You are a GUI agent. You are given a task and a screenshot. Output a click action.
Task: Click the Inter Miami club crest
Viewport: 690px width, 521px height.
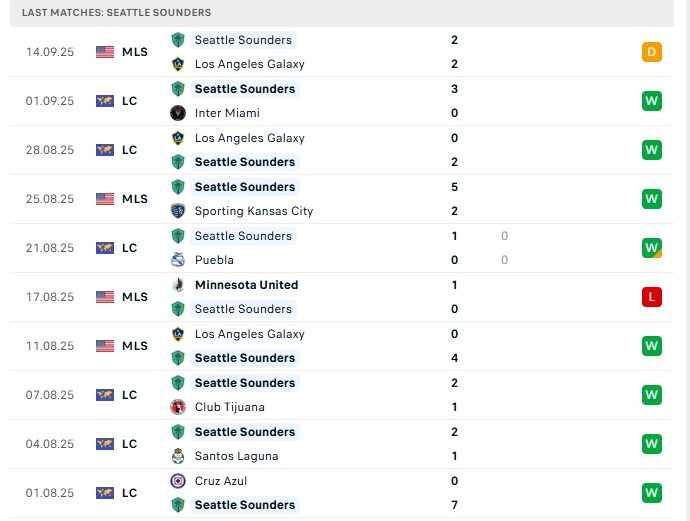click(178, 113)
